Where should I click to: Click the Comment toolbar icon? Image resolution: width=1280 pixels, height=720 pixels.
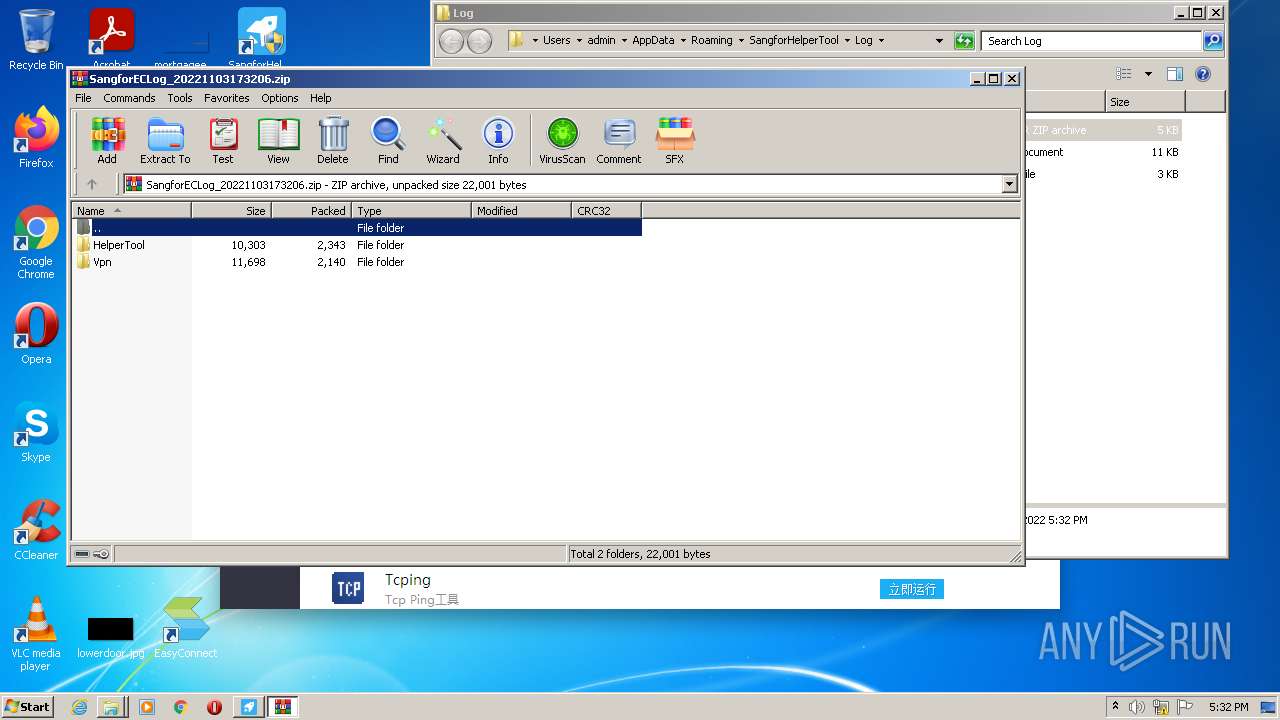pos(619,141)
